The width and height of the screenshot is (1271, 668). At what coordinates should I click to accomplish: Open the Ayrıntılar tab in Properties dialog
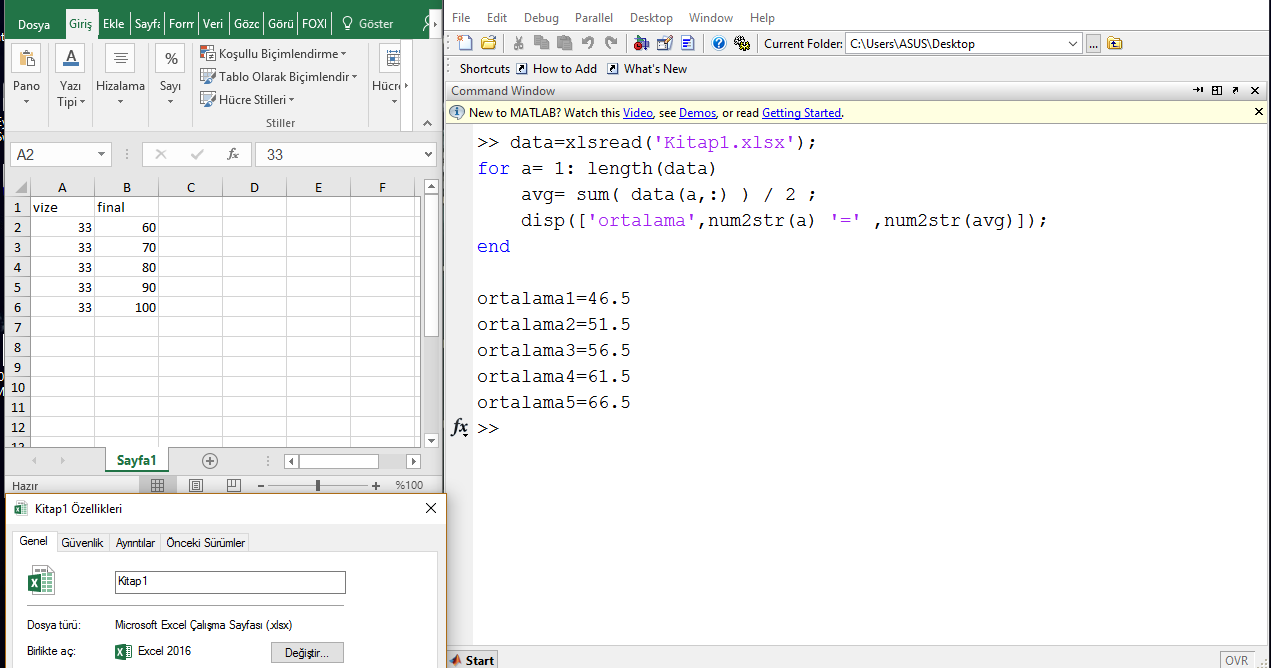click(135, 543)
